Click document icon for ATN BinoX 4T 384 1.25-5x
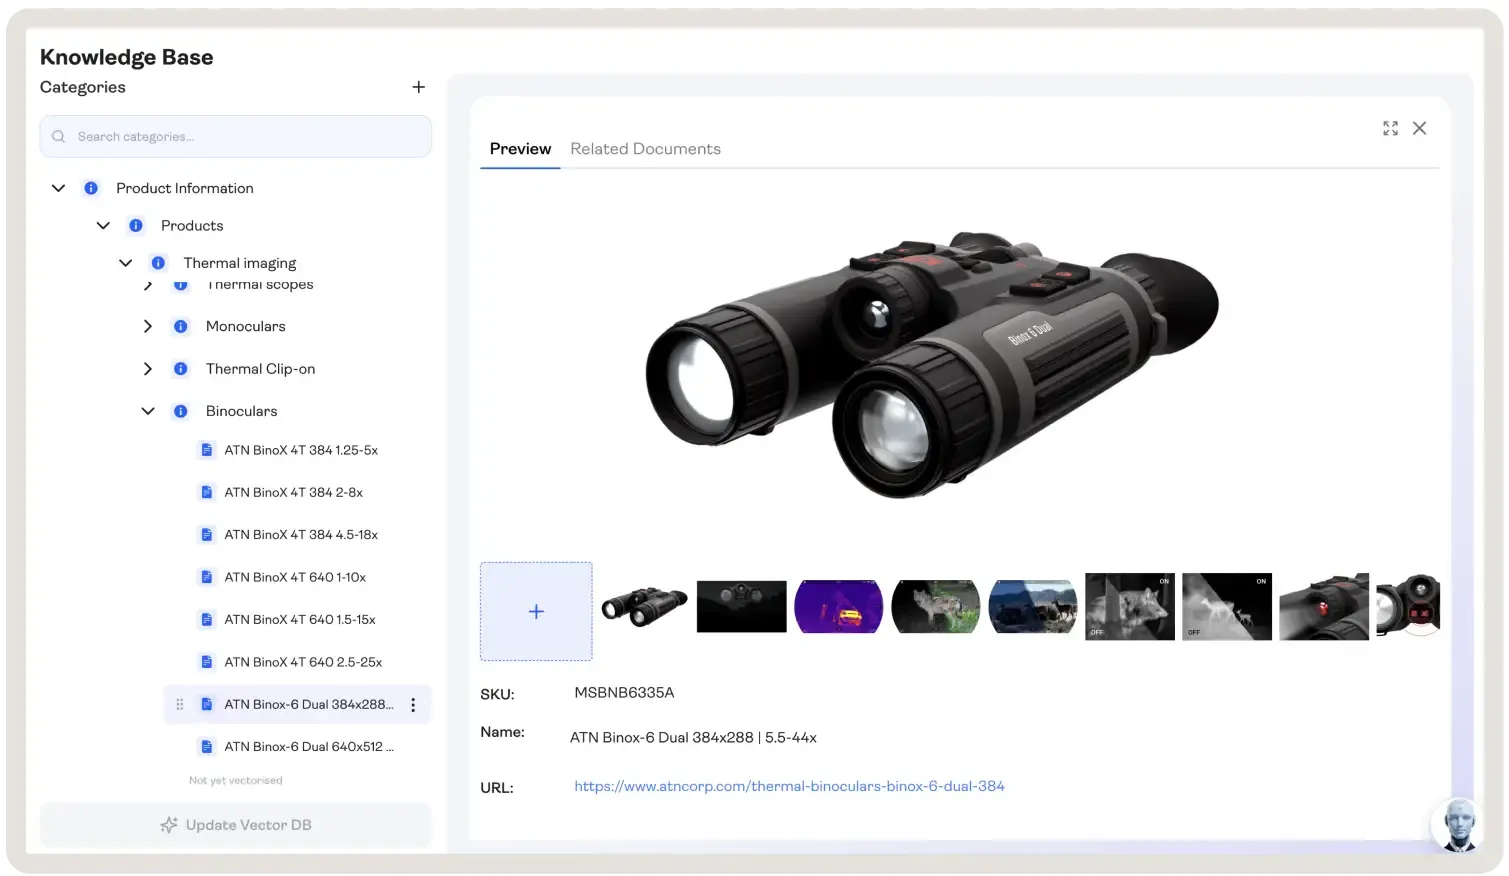This screenshot has height=876, width=1509. pyautogui.click(x=207, y=450)
